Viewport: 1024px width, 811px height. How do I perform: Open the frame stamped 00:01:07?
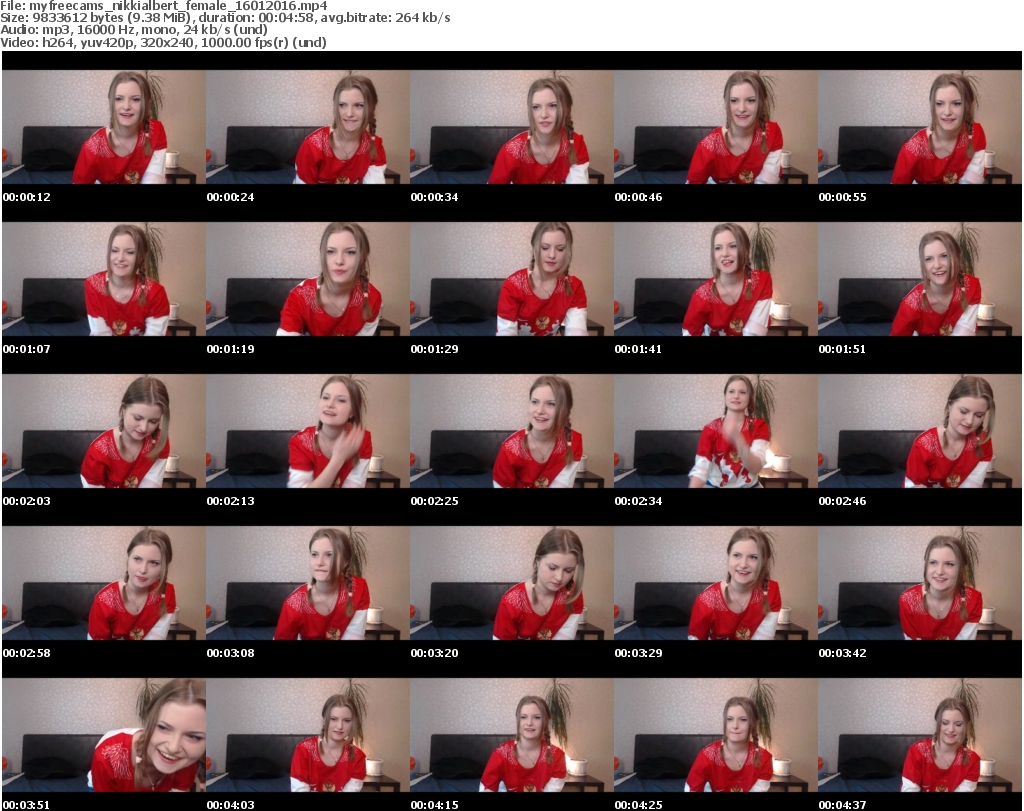tap(104, 279)
